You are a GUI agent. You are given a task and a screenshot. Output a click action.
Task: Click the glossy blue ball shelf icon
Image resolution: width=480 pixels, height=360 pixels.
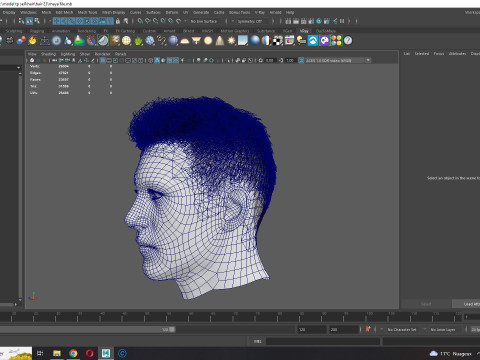tap(255, 41)
